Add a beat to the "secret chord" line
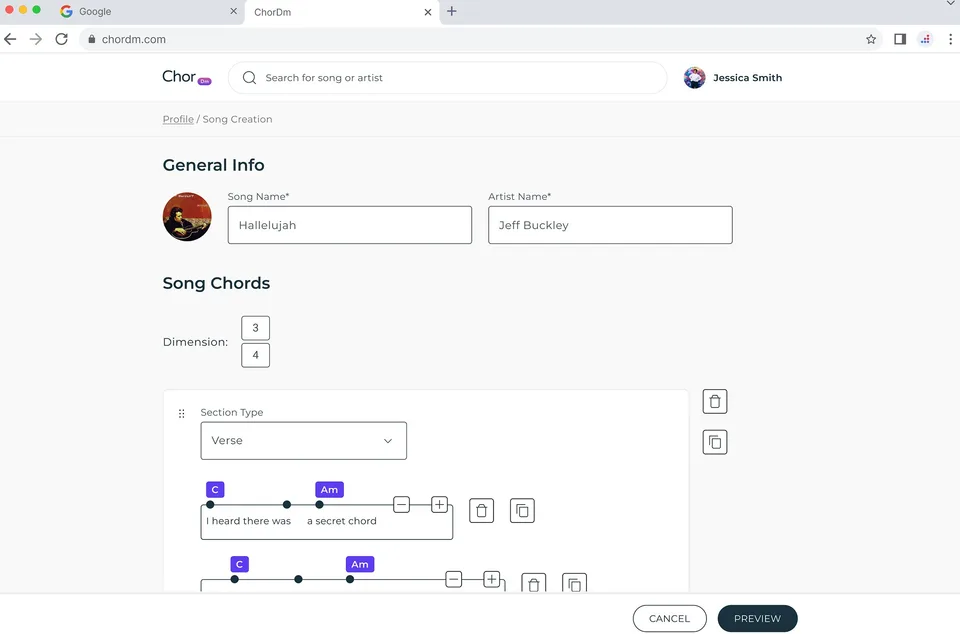This screenshot has height=634, width=960. 440,505
